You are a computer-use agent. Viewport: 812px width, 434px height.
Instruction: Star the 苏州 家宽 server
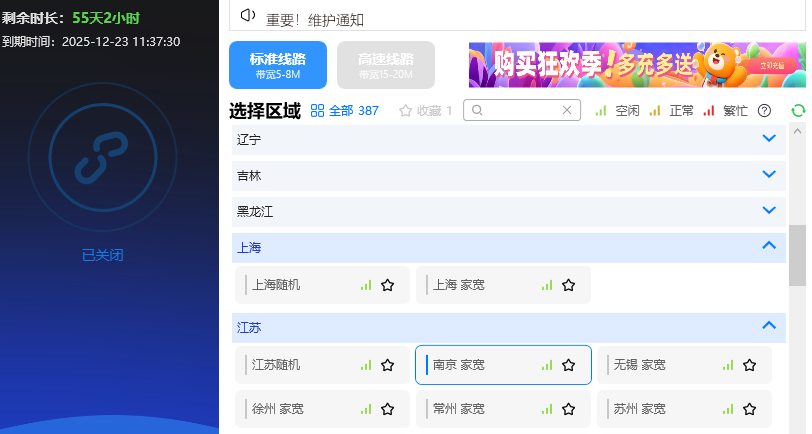tap(749, 409)
